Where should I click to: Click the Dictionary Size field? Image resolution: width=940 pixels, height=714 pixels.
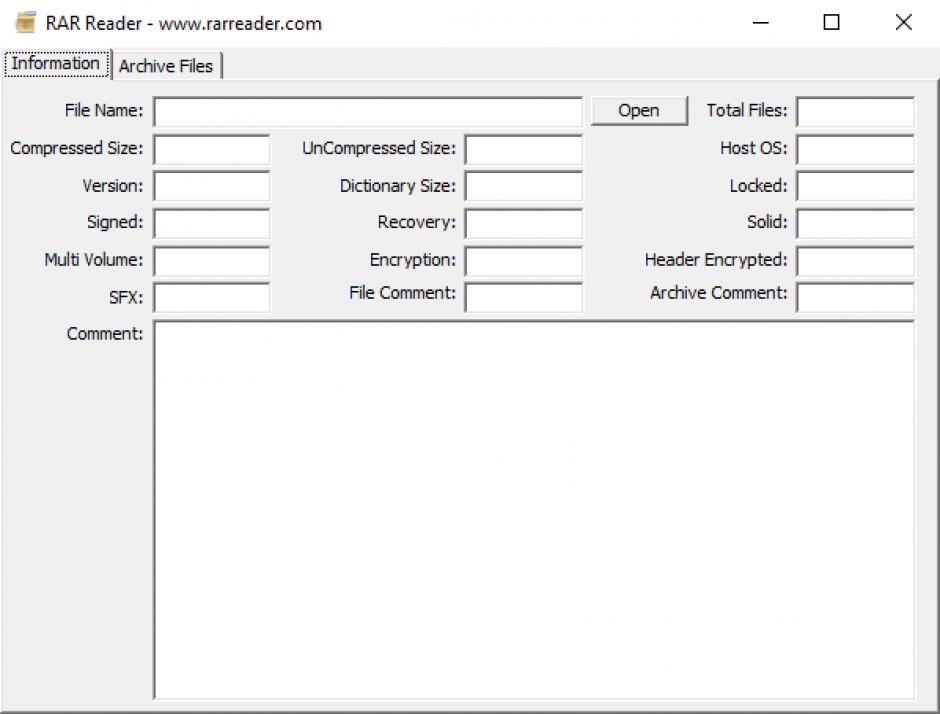tap(523, 186)
